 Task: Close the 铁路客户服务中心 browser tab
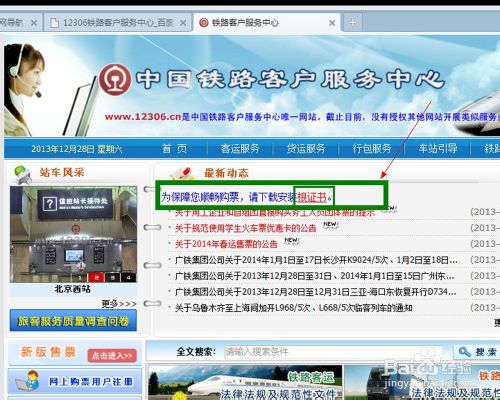(332, 23)
